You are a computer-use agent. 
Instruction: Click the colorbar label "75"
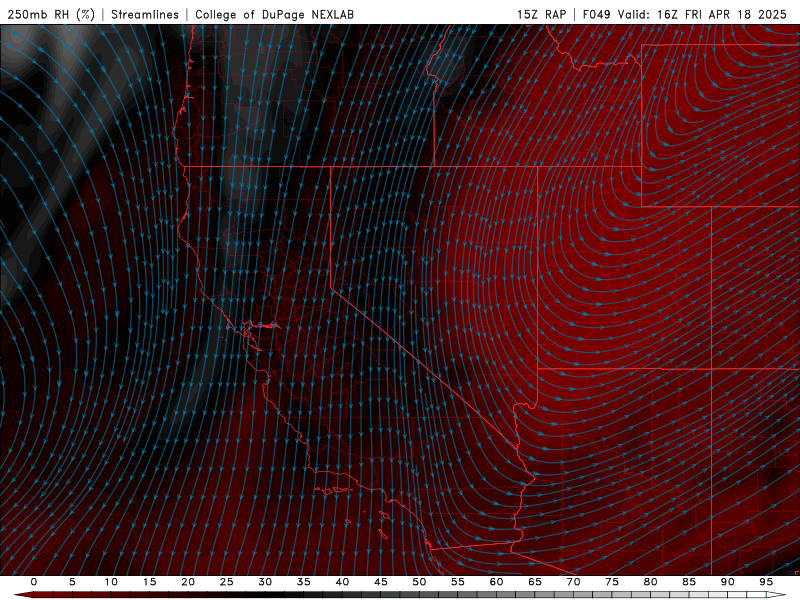pyautogui.click(x=612, y=582)
